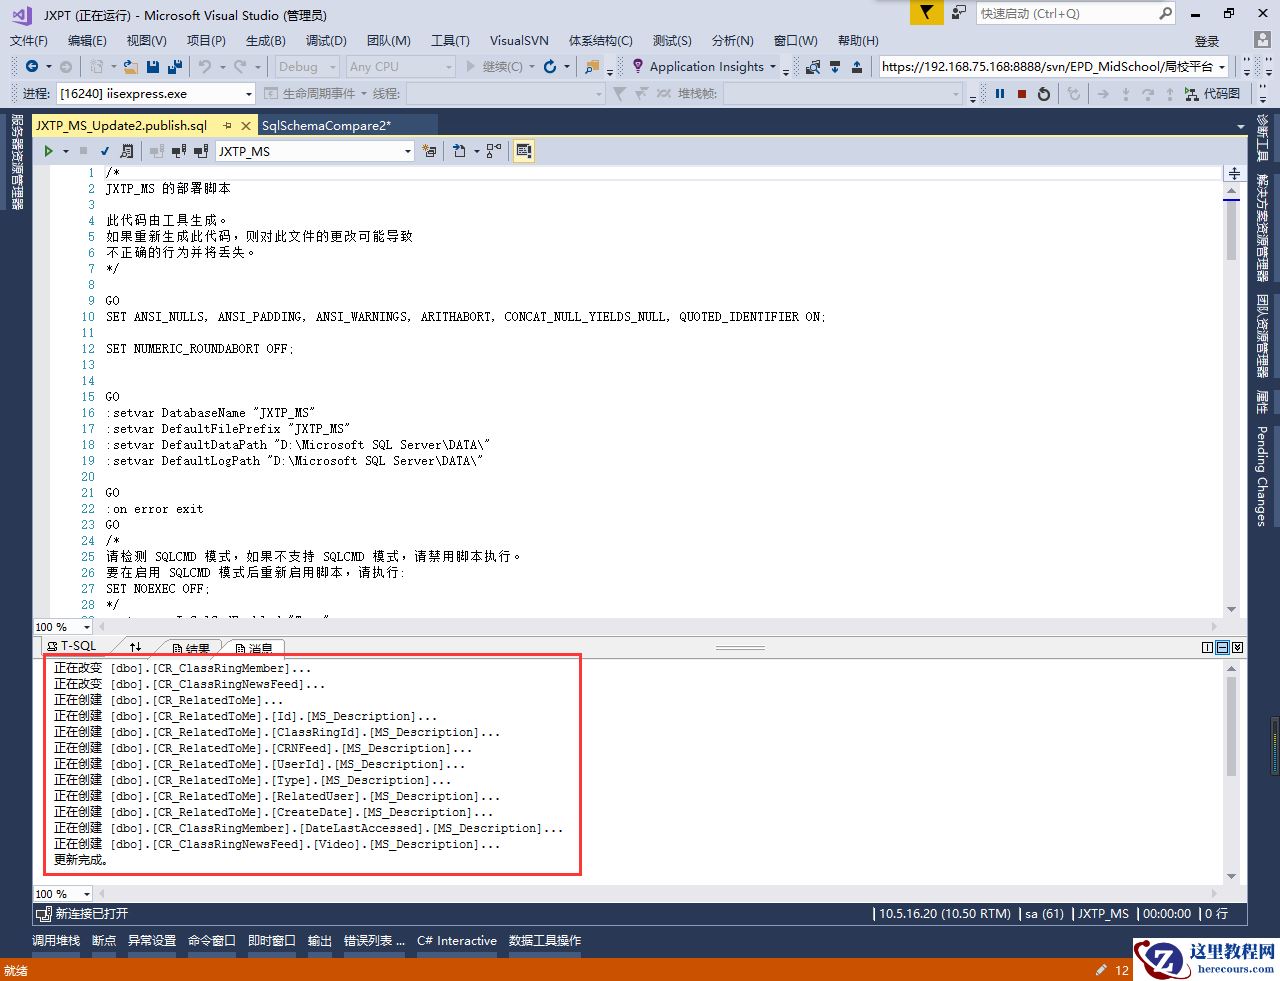Switch to the SqlSchemaCompare2* tab
This screenshot has width=1280, height=981.
[326, 126]
